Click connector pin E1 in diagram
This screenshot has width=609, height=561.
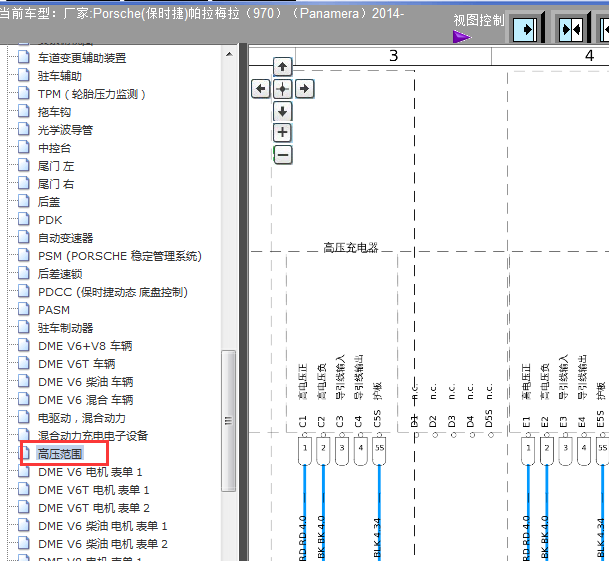click(x=526, y=422)
